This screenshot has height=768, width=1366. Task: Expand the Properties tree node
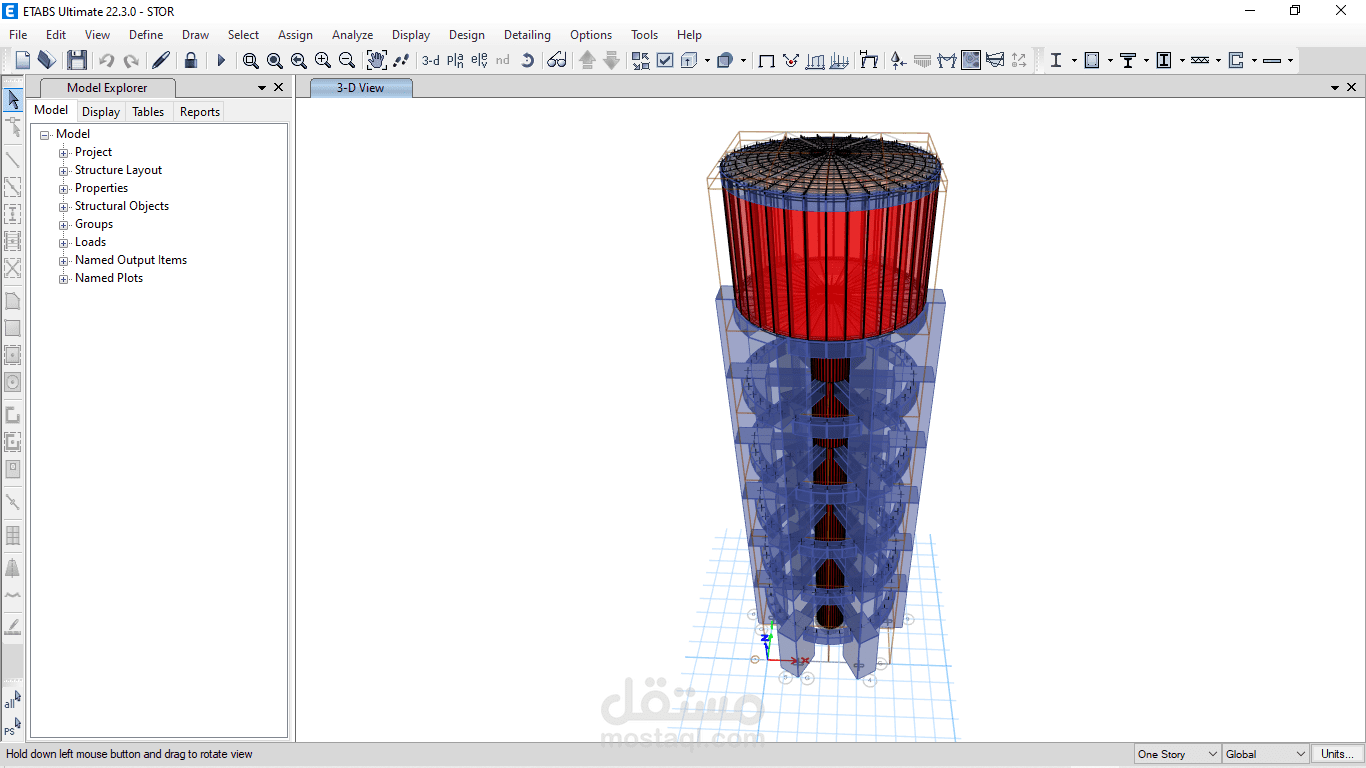tap(64, 188)
